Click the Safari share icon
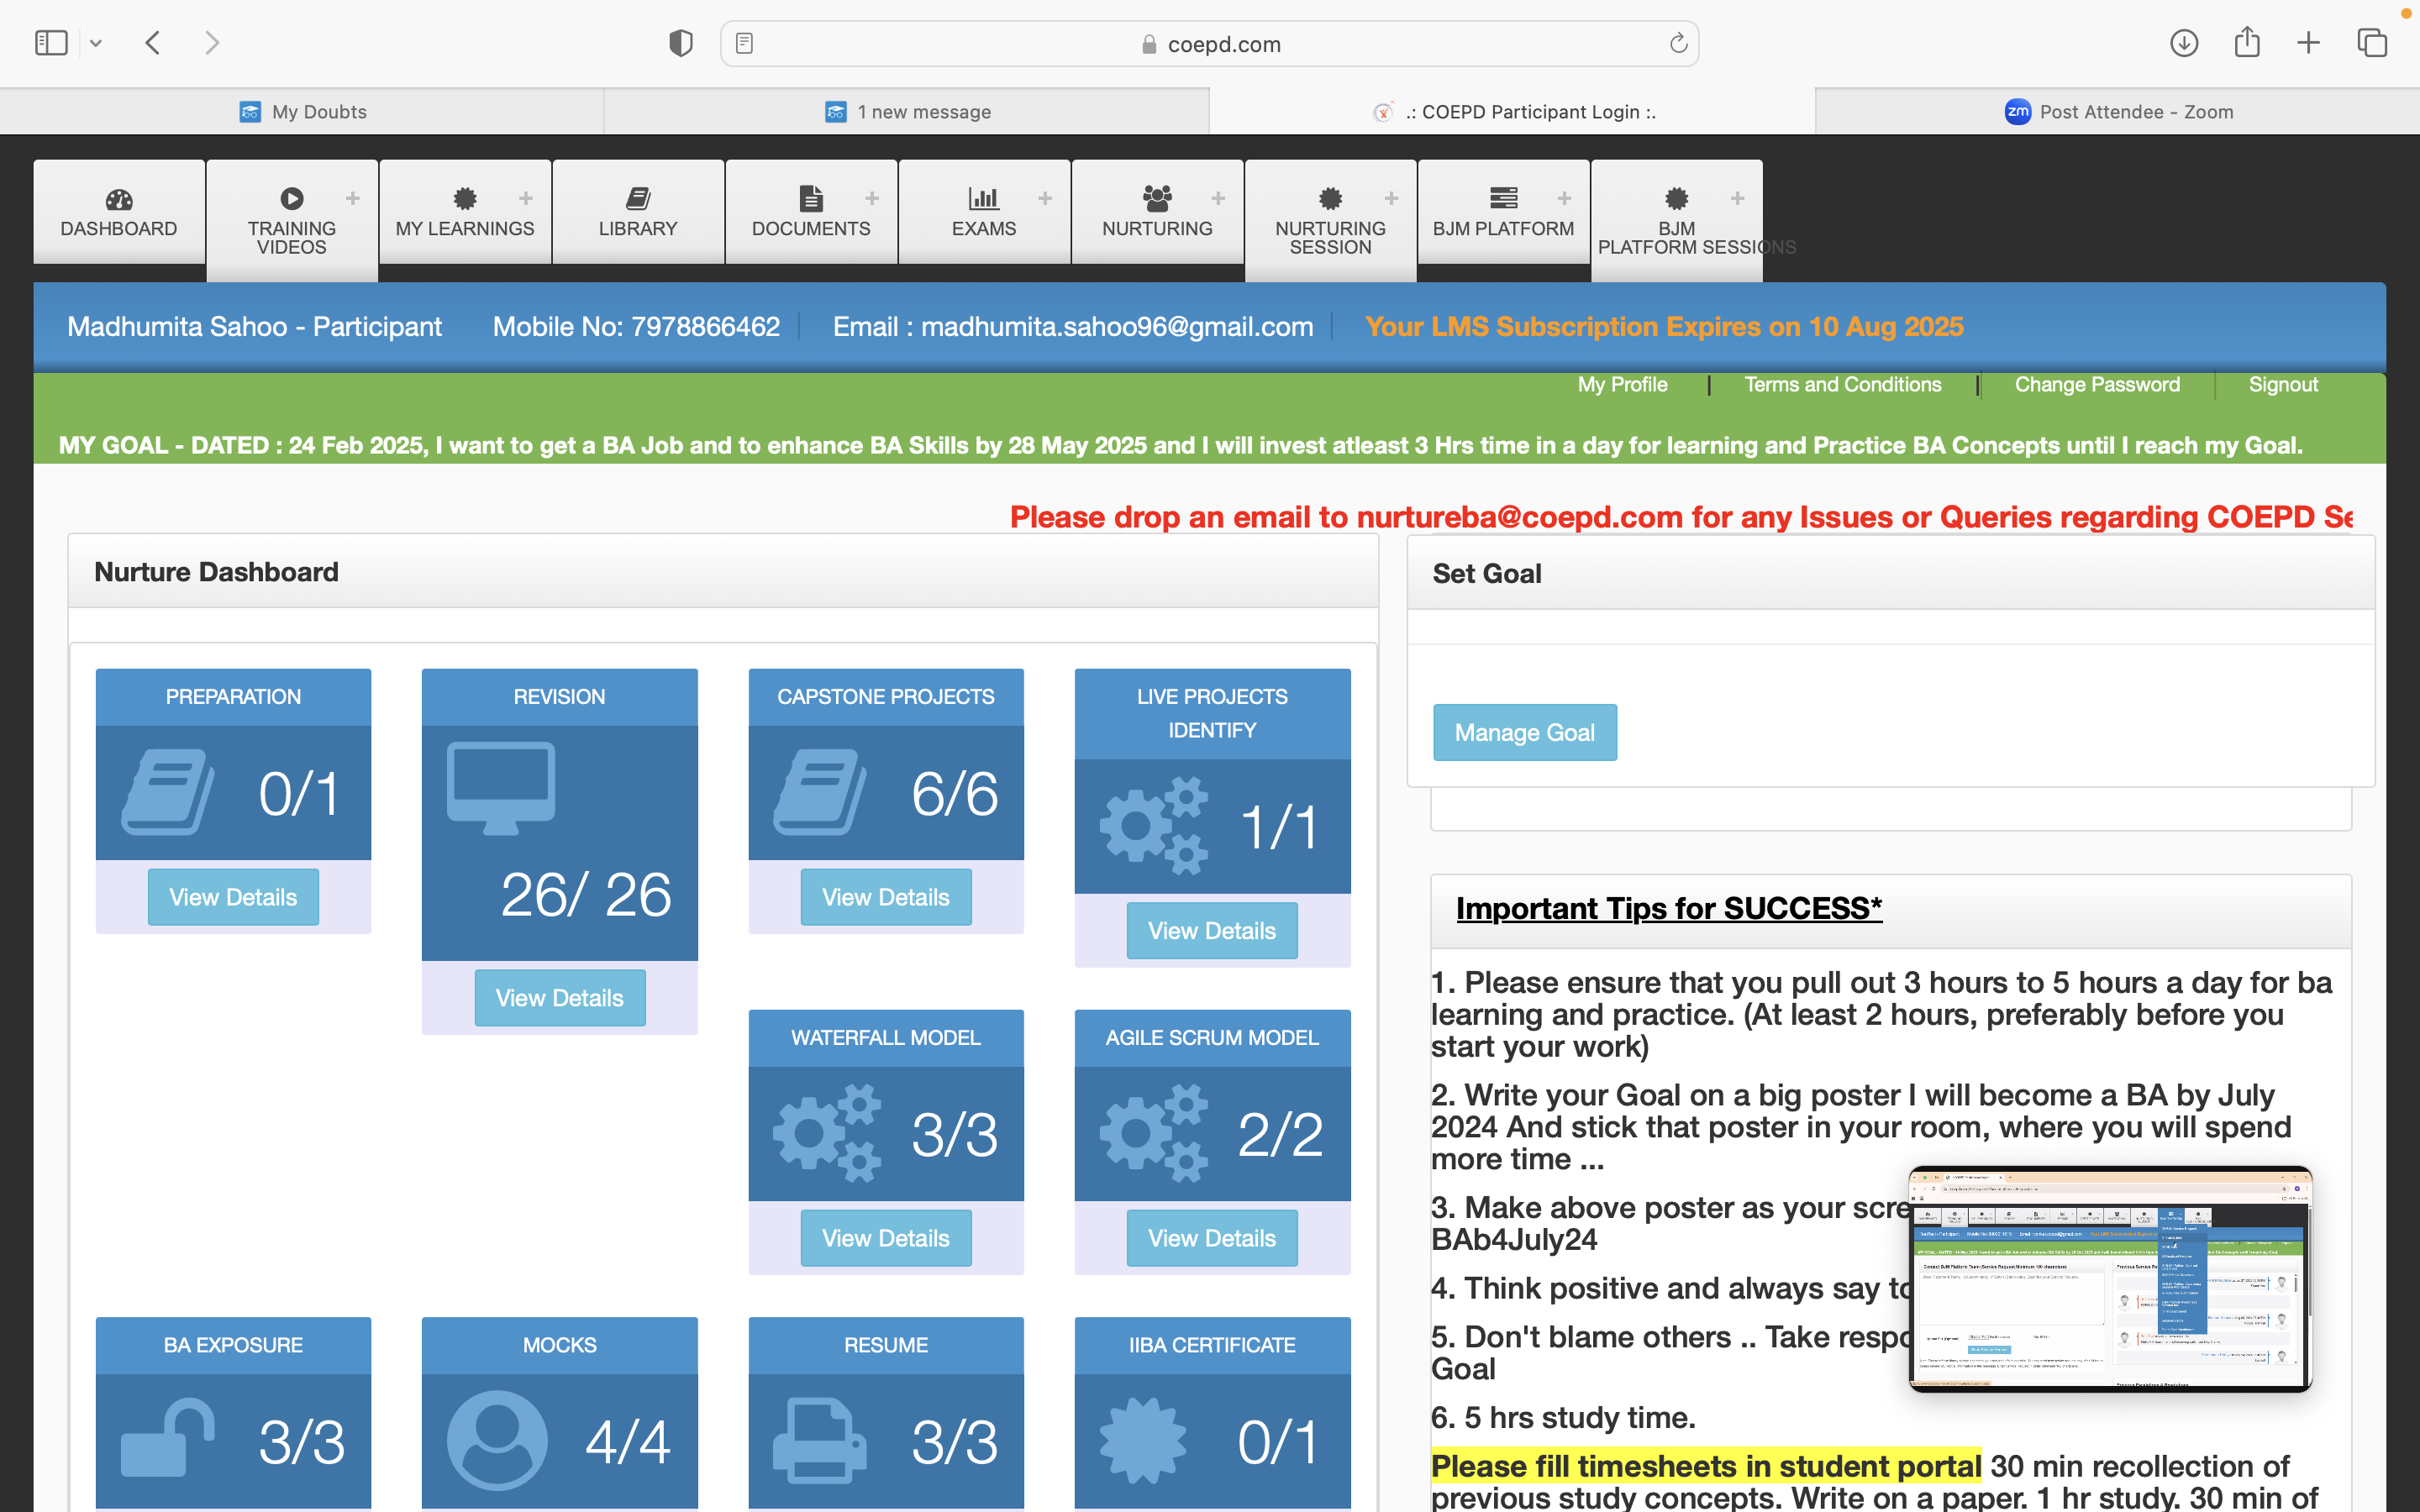 pos(2247,43)
